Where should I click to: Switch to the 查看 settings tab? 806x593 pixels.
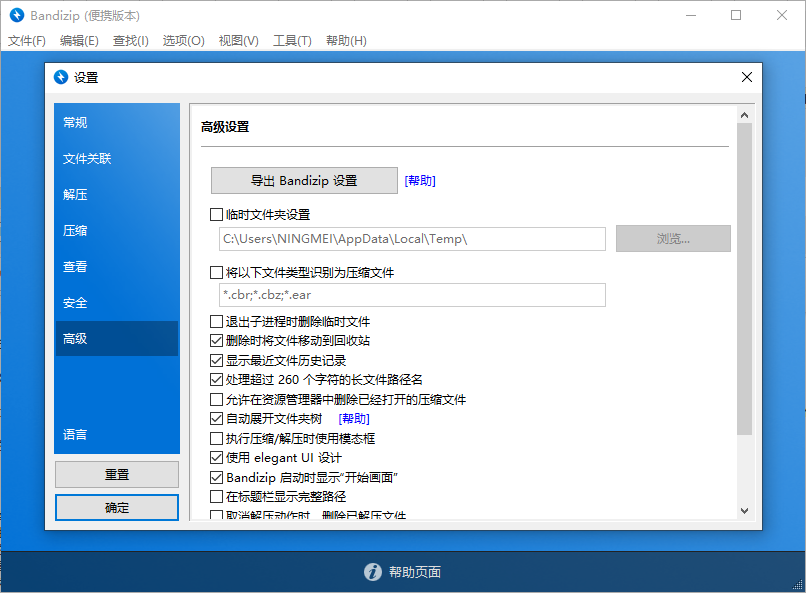click(117, 266)
